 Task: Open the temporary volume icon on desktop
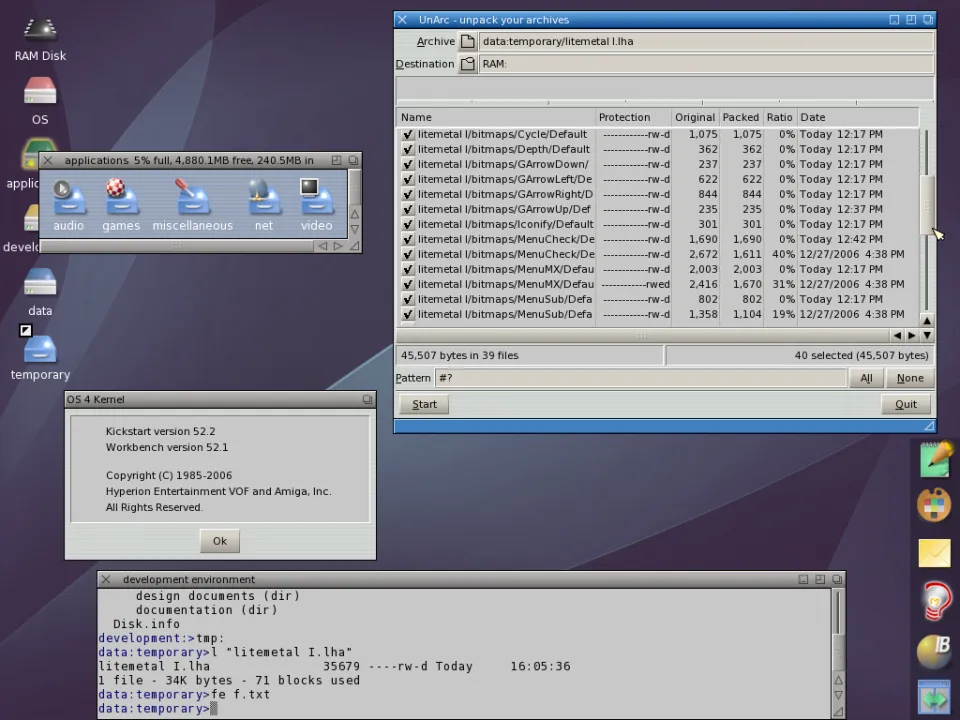coord(40,350)
